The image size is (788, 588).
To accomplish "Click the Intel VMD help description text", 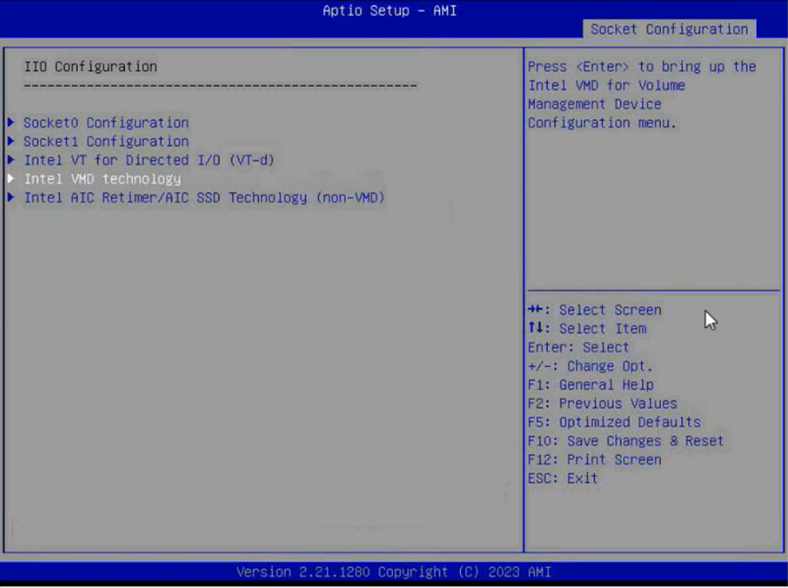I will point(642,94).
